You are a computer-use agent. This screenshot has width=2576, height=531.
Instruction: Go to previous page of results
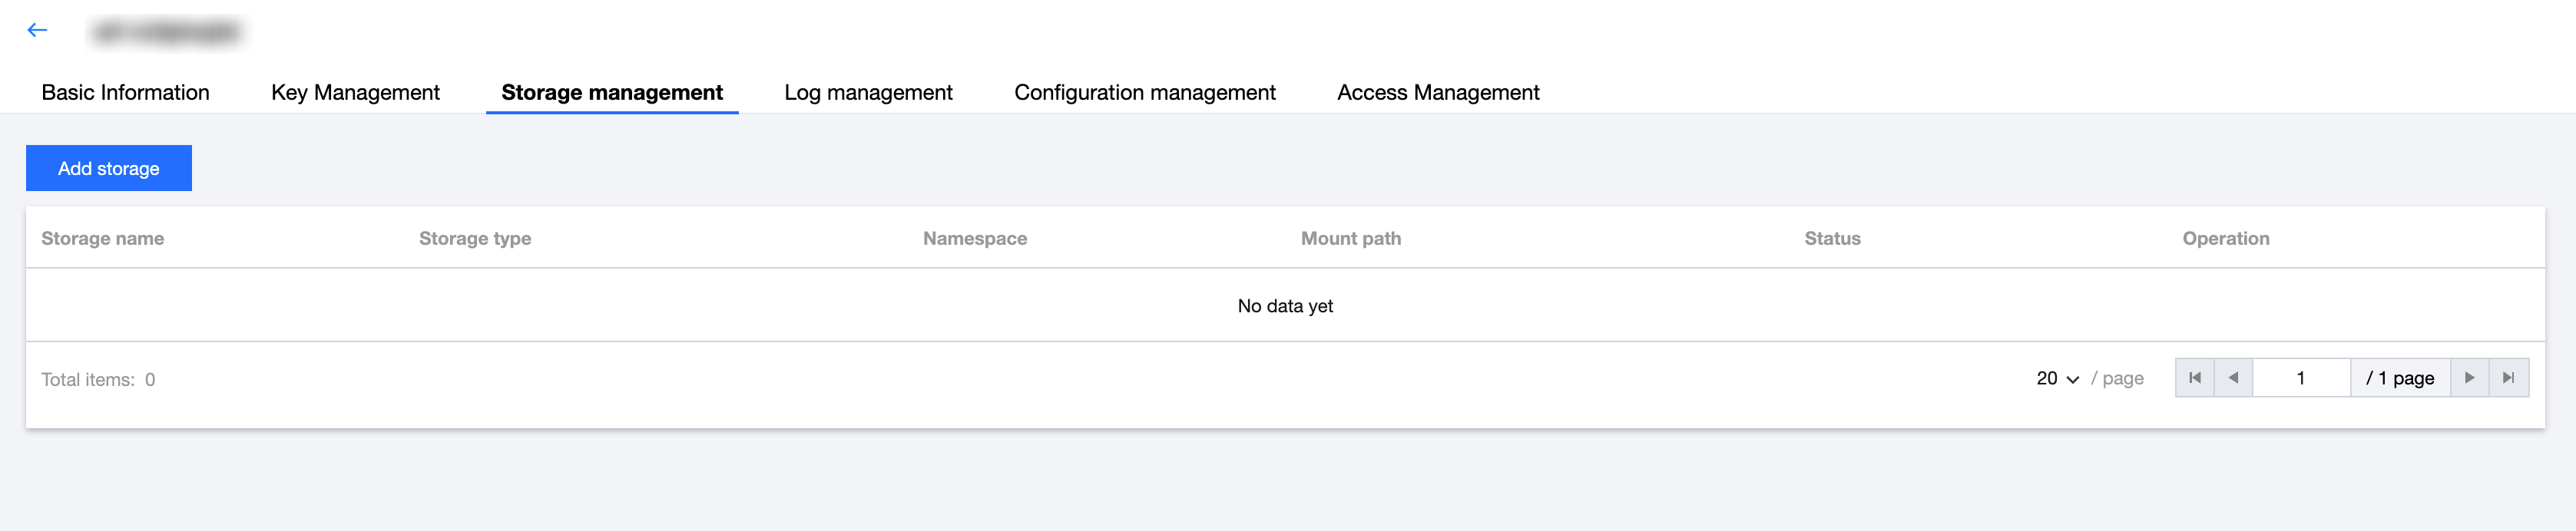pyautogui.click(x=2233, y=378)
